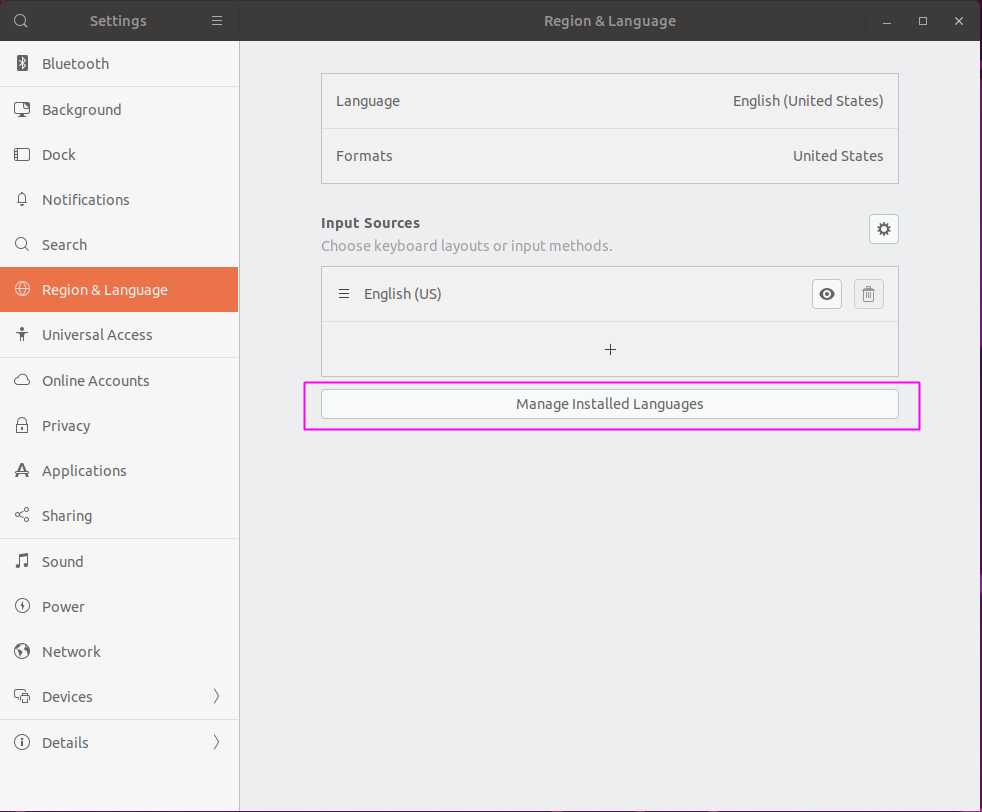Click the Power icon in sidebar
Viewport: 982px width, 812px height.
[22, 606]
